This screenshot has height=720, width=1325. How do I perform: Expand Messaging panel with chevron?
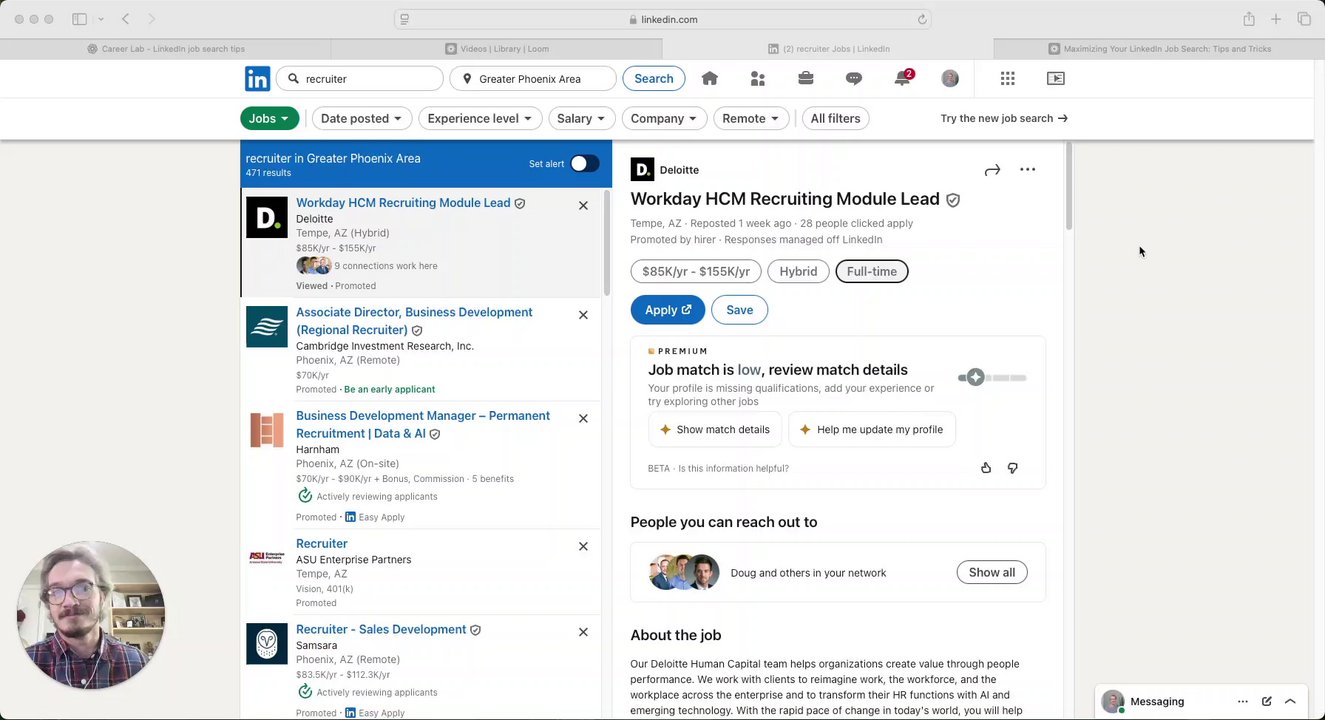tap(1291, 702)
